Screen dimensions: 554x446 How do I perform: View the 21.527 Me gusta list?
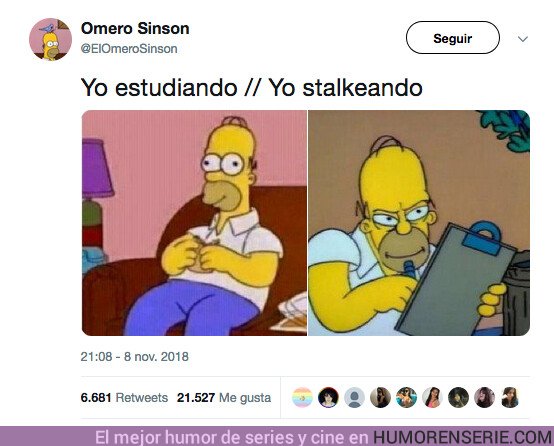click(224, 398)
